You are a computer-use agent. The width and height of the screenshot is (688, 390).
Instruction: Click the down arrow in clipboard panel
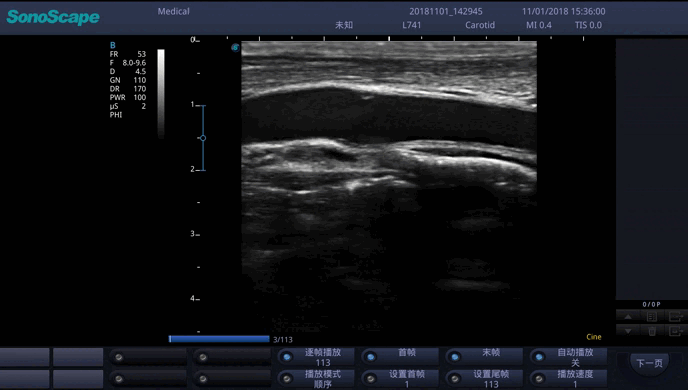[x=628, y=331]
